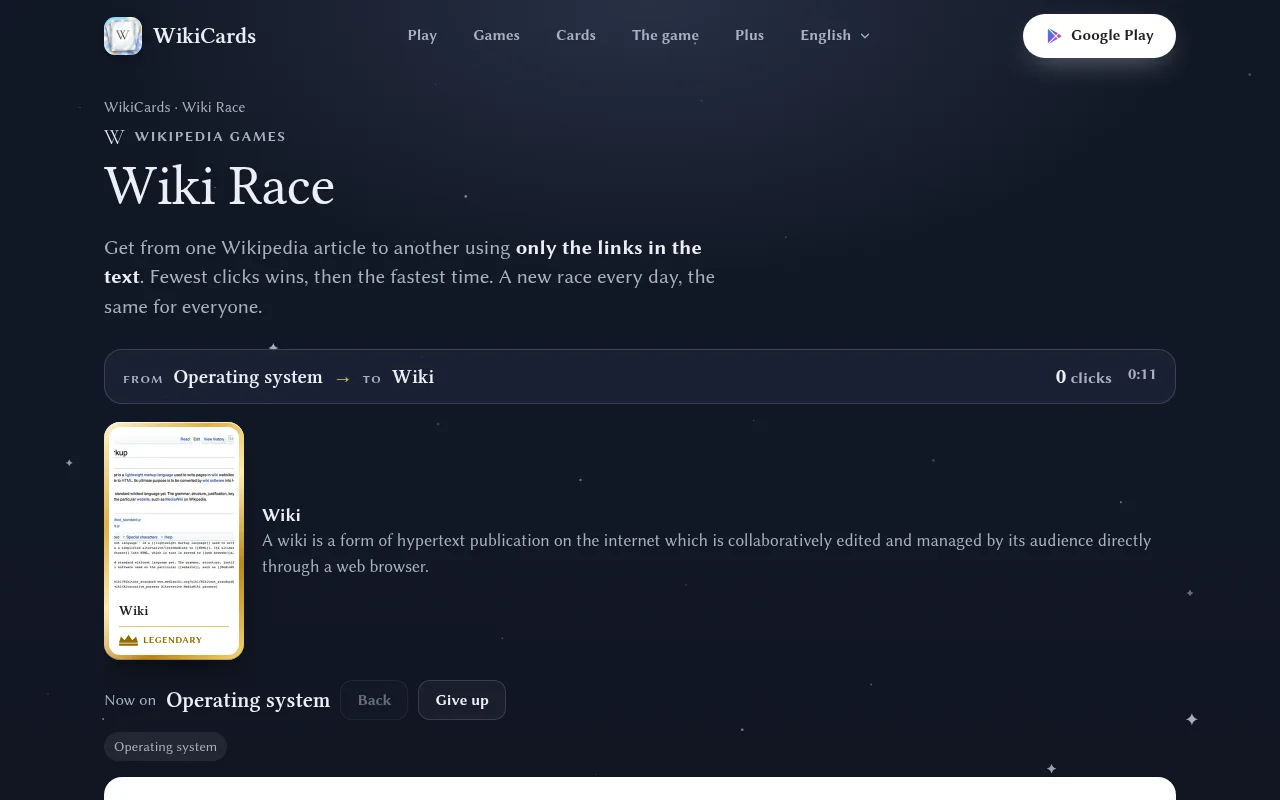Click the 0:11 timer
1280x800 pixels.
pyautogui.click(x=1142, y=375)
